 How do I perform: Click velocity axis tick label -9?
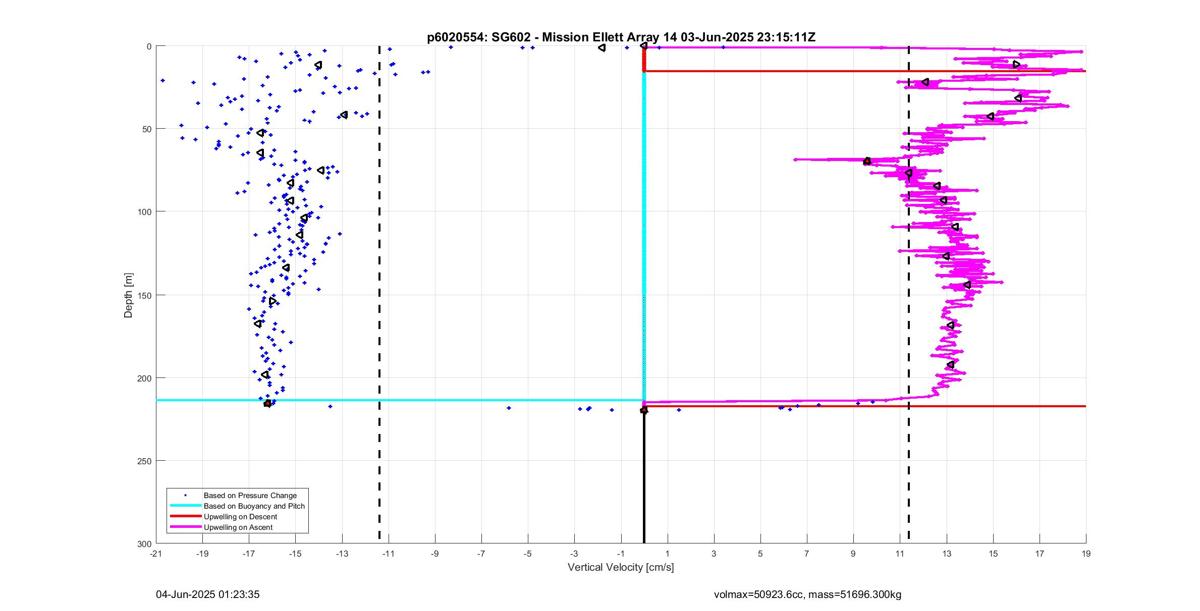(x=435, y=553)
